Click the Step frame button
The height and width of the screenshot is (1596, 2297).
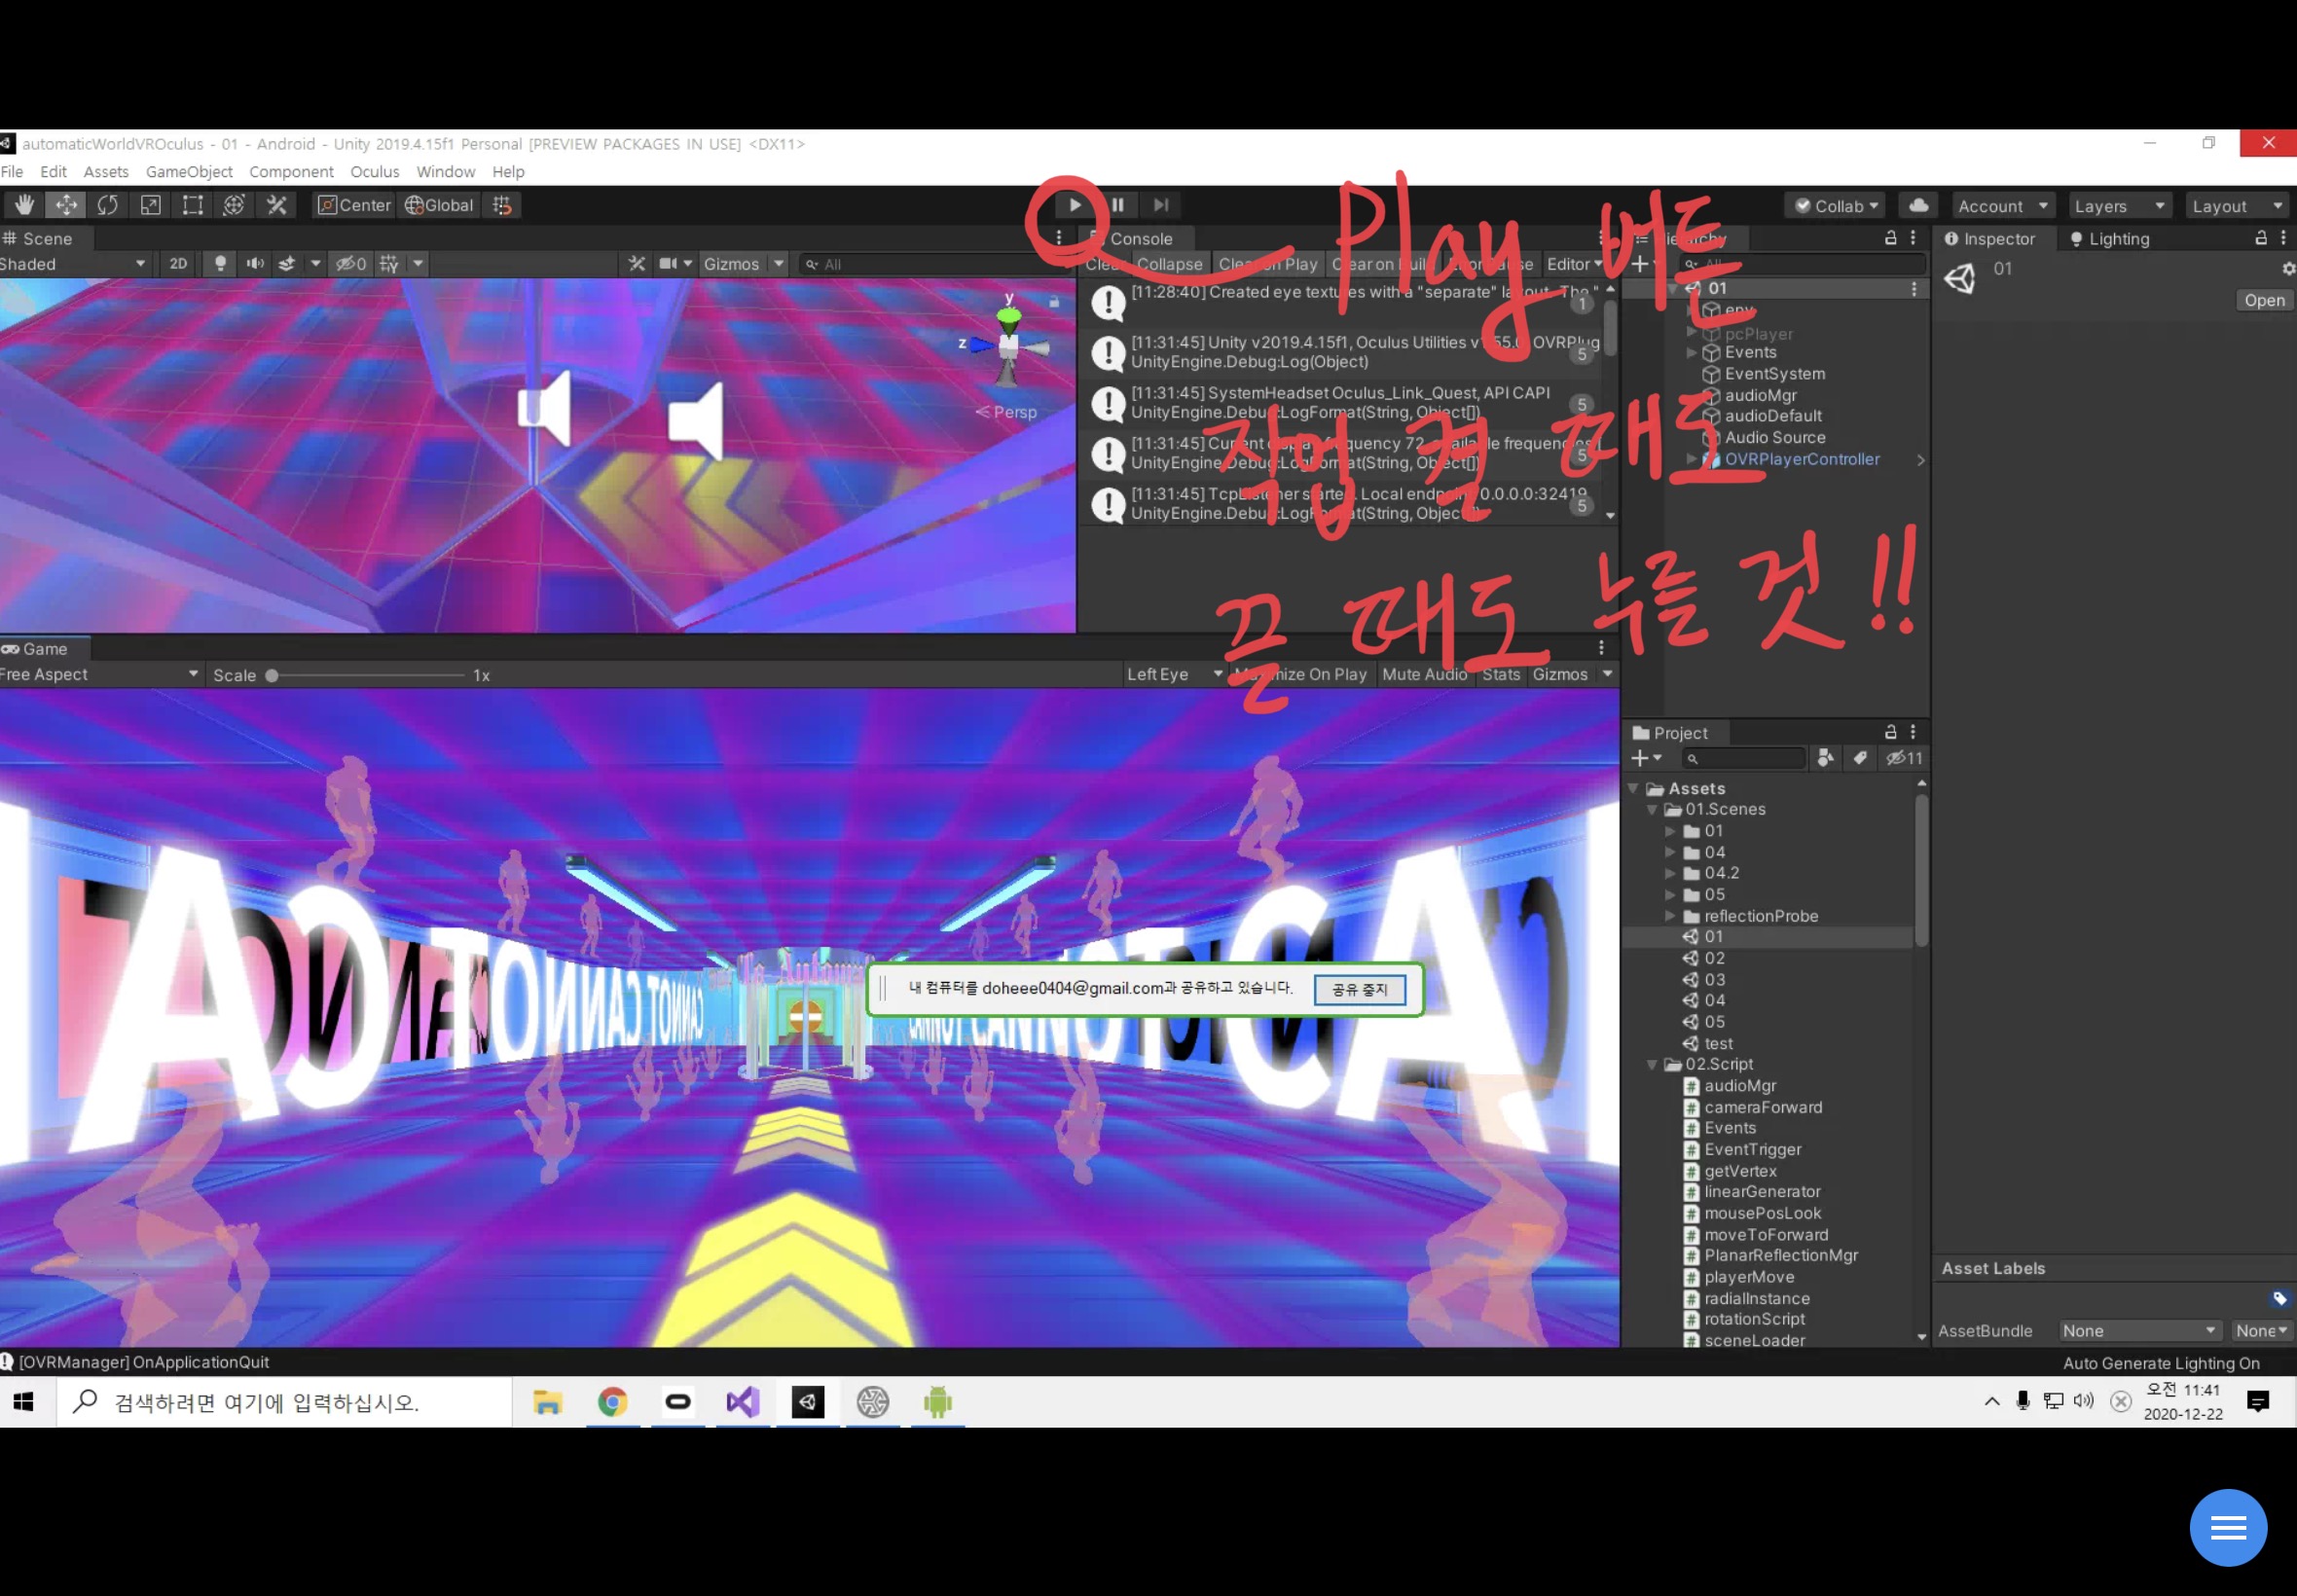click(1161, 205)
